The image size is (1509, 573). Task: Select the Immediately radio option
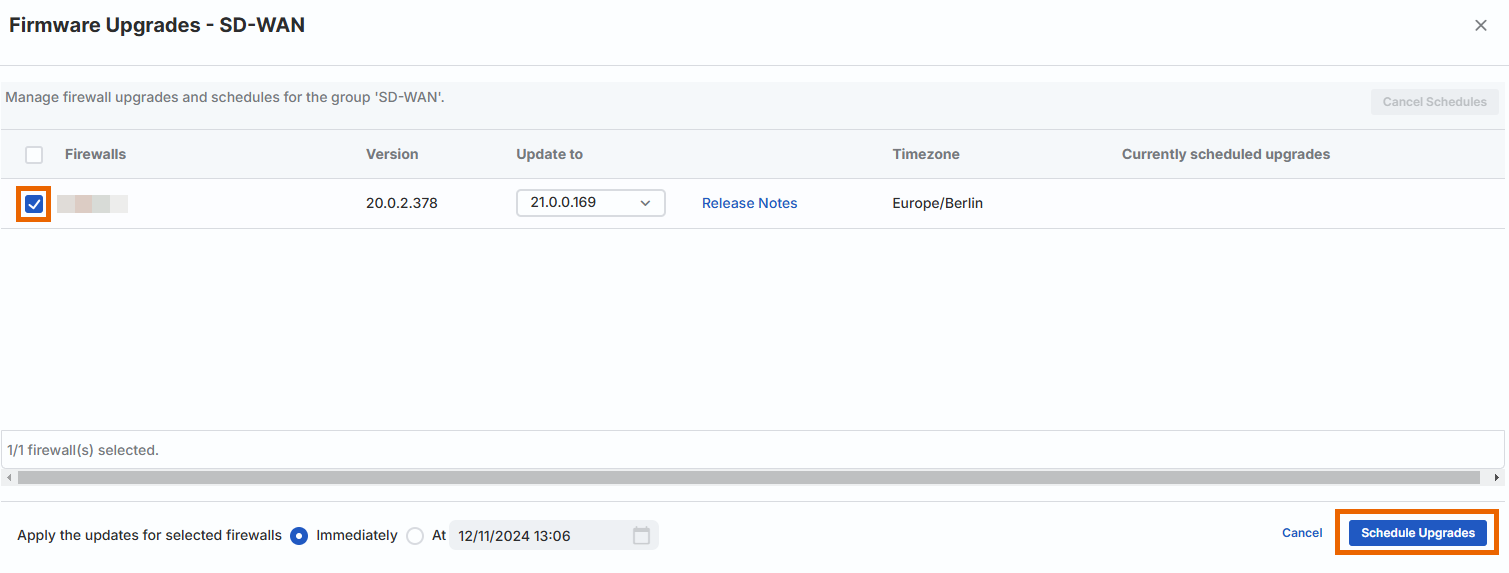[x=298, y=536]
